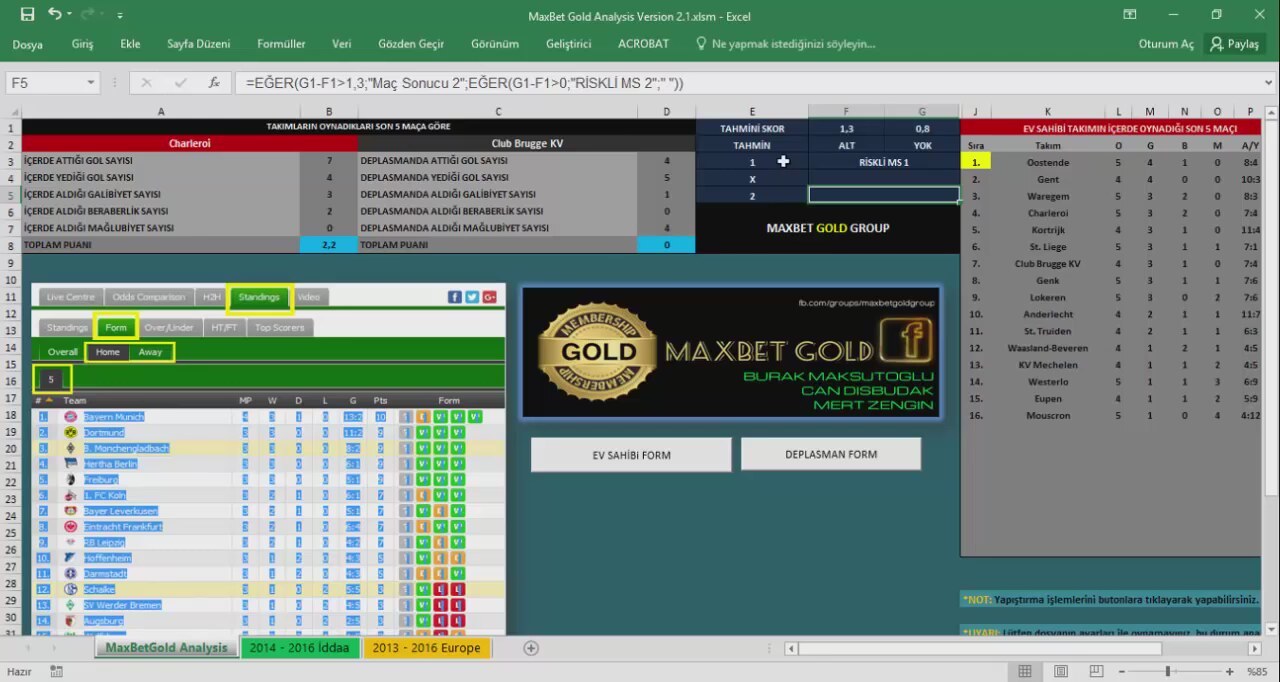Open the Geliştirici ribbon tab
The height and width of the screenshot is (682, 1280).
click(569, 44)
